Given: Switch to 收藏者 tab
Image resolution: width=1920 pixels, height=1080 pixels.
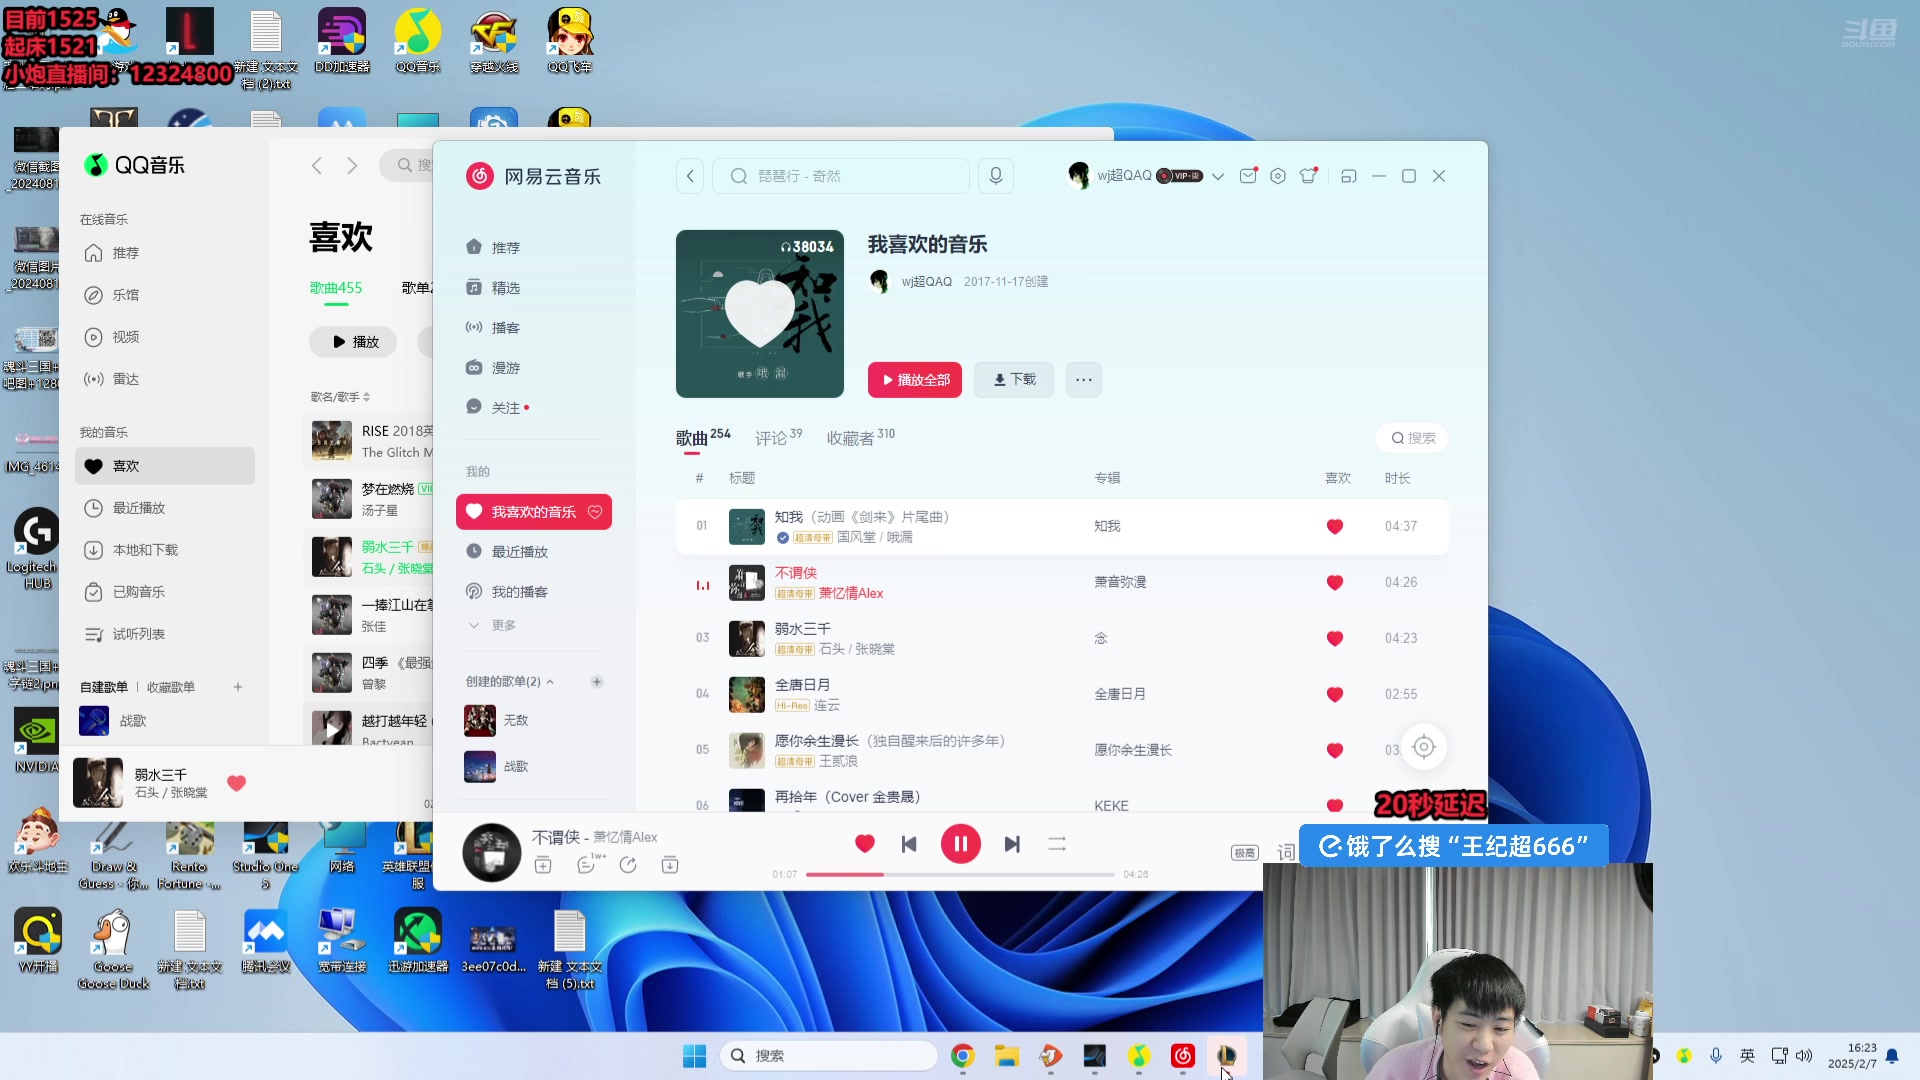Looking at the screenshot, I should (860, 438).
